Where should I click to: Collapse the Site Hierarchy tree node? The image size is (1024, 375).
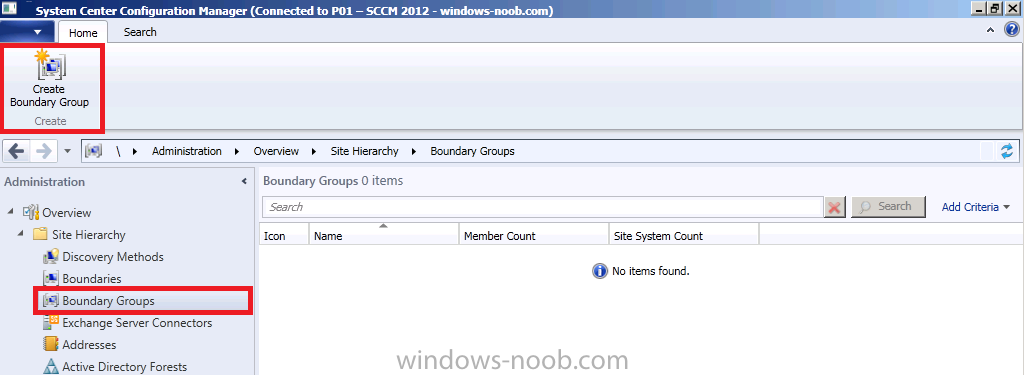(22, 233)
